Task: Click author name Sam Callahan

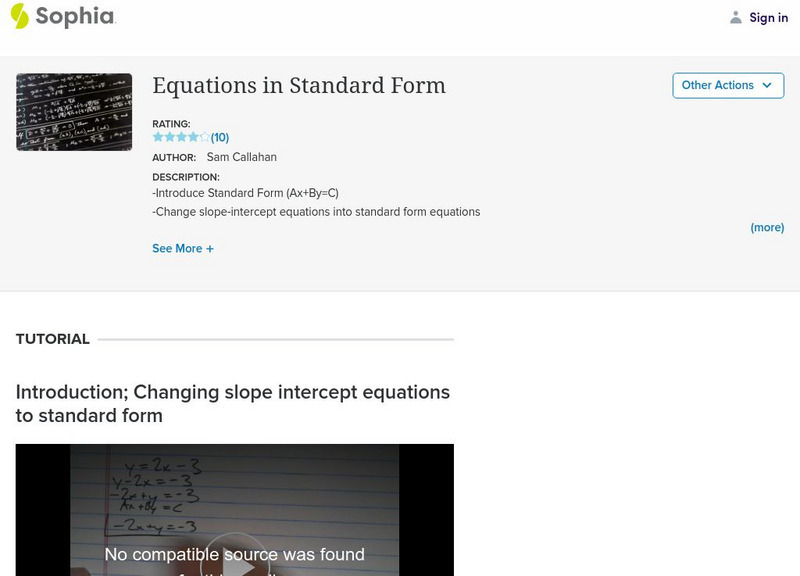Action: (x=241, y=157)
